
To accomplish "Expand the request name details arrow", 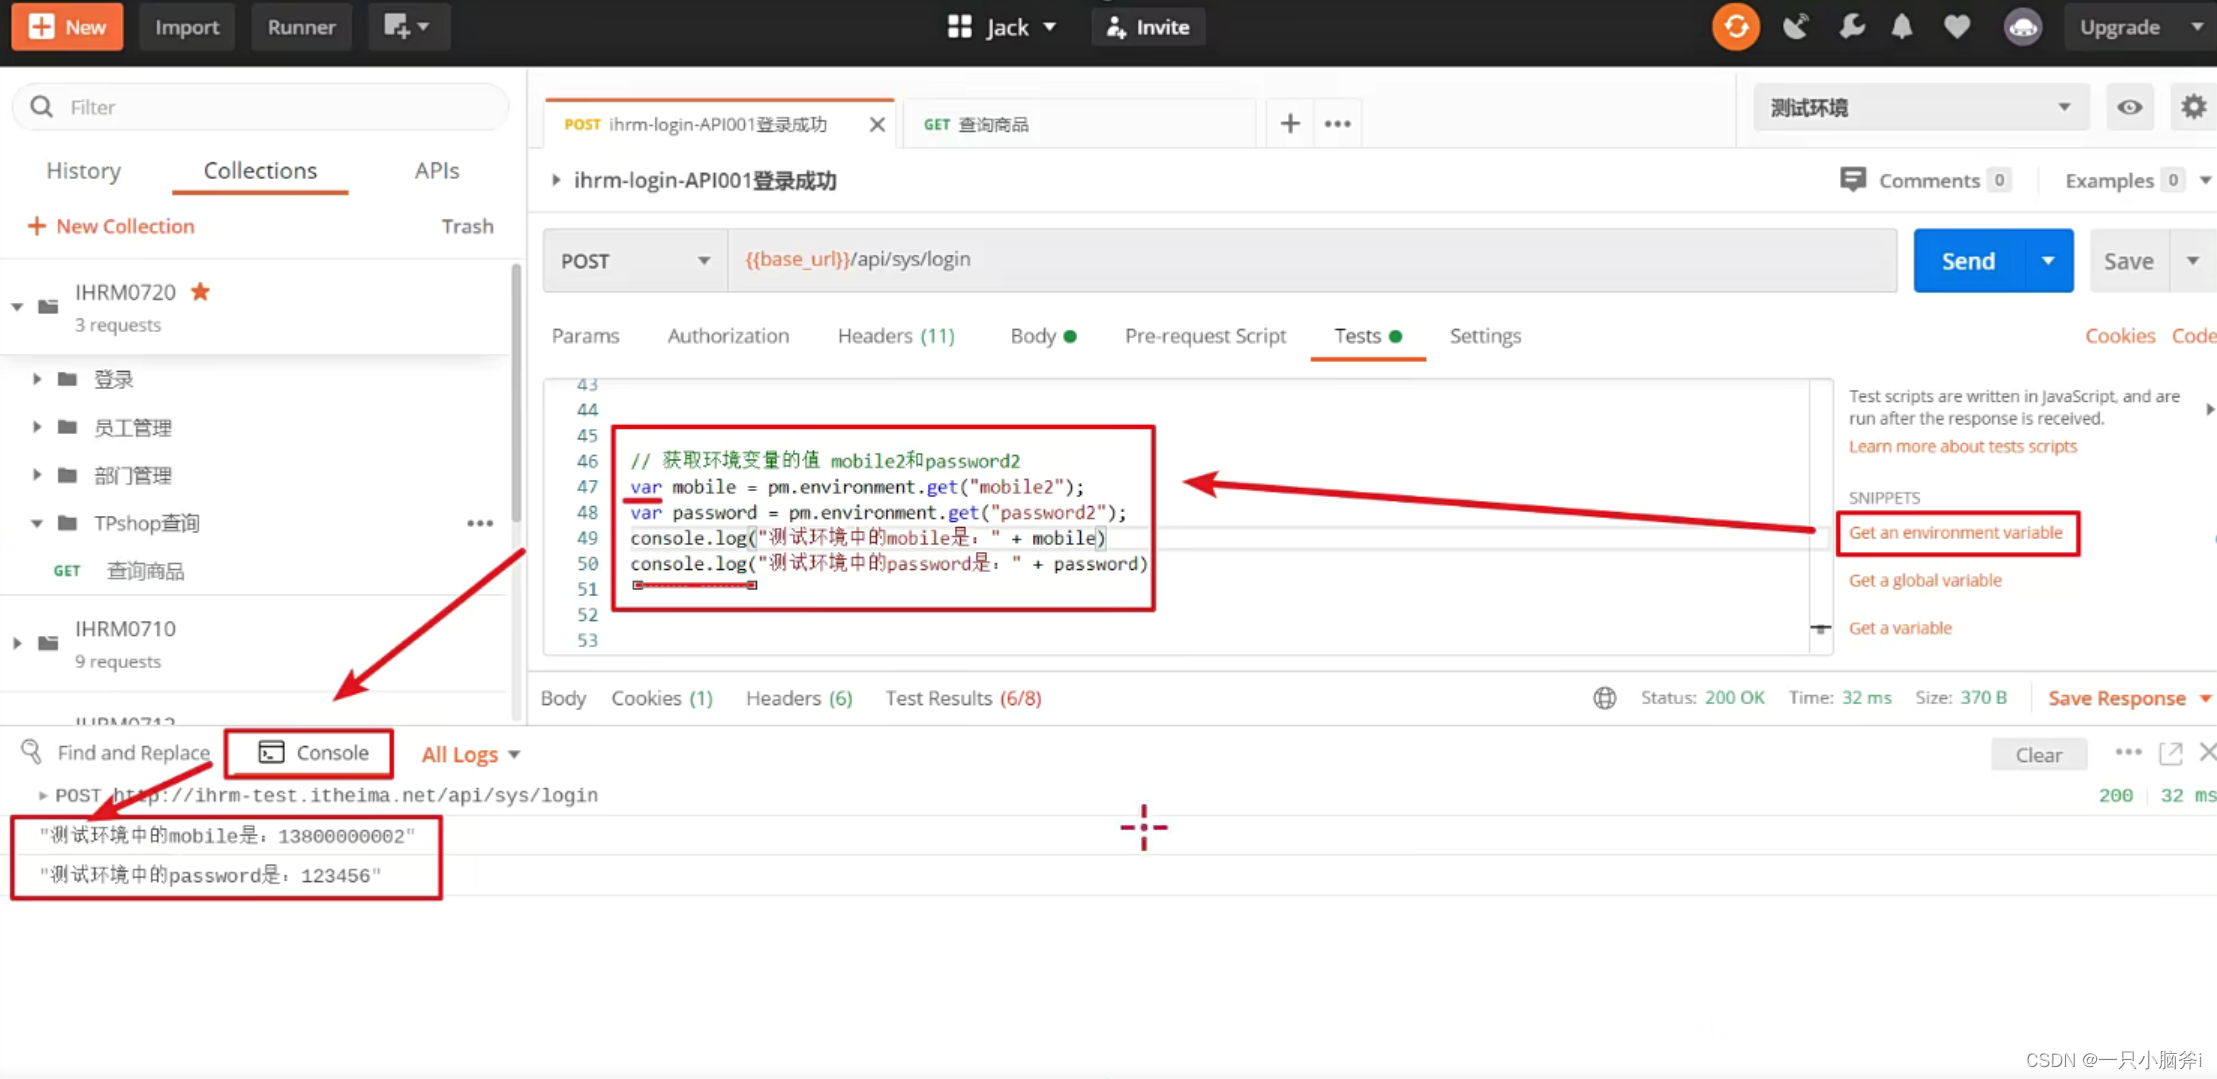I will tap(556, 180).
